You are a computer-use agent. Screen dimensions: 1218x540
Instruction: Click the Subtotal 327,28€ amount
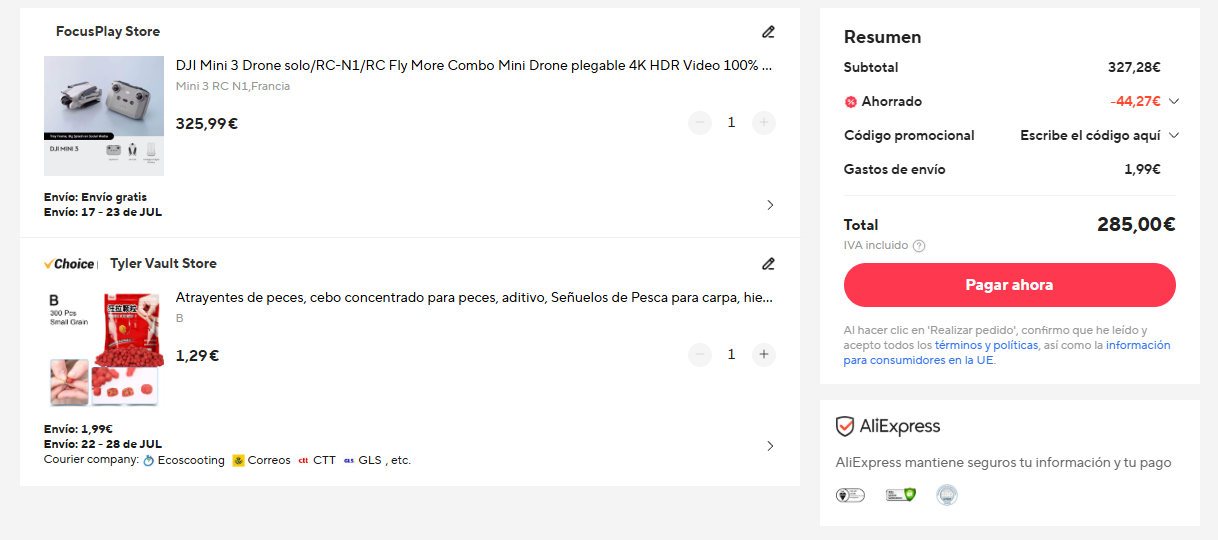coord(1134,67)
